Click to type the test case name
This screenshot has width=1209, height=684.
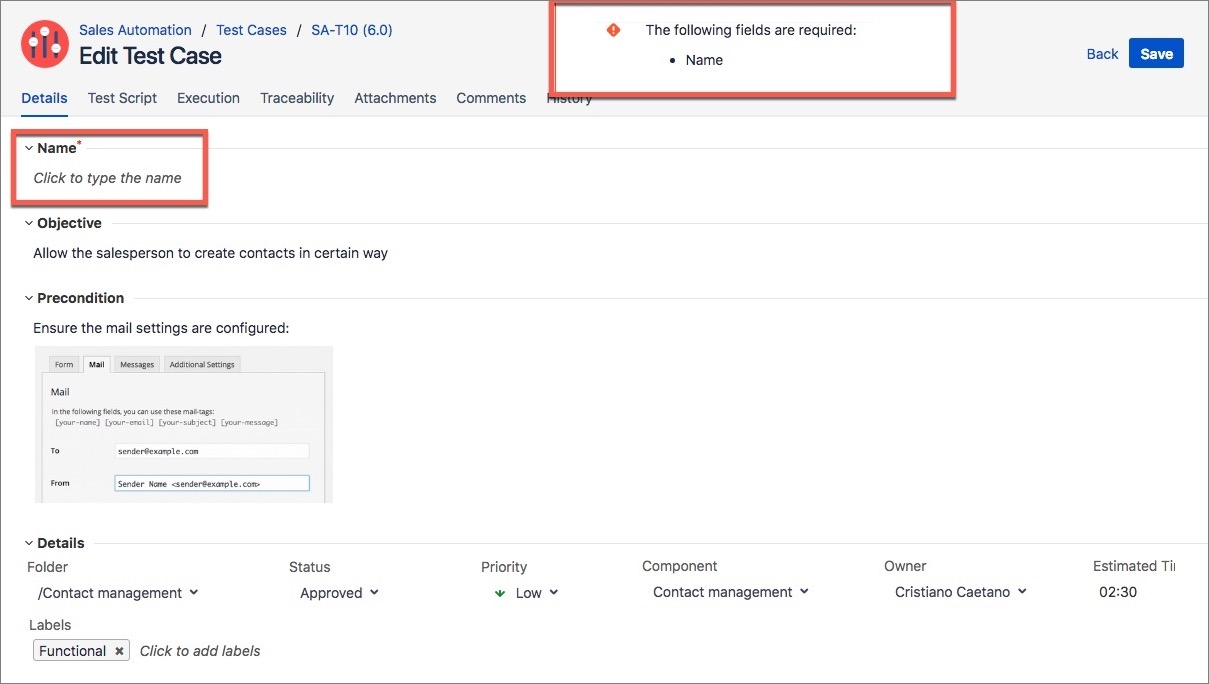point(108,178)
